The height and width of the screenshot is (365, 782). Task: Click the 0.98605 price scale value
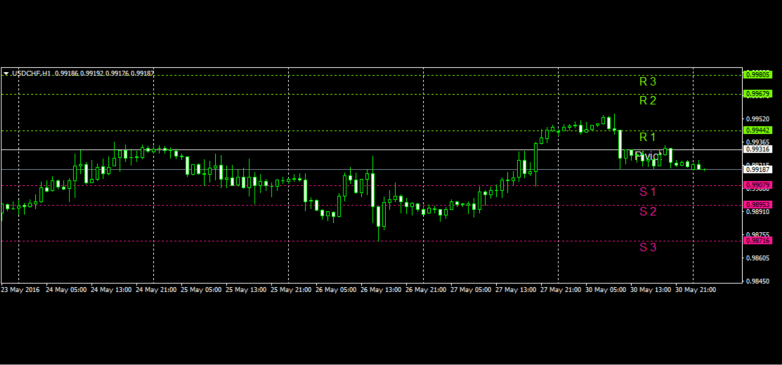tap(758, 258)
